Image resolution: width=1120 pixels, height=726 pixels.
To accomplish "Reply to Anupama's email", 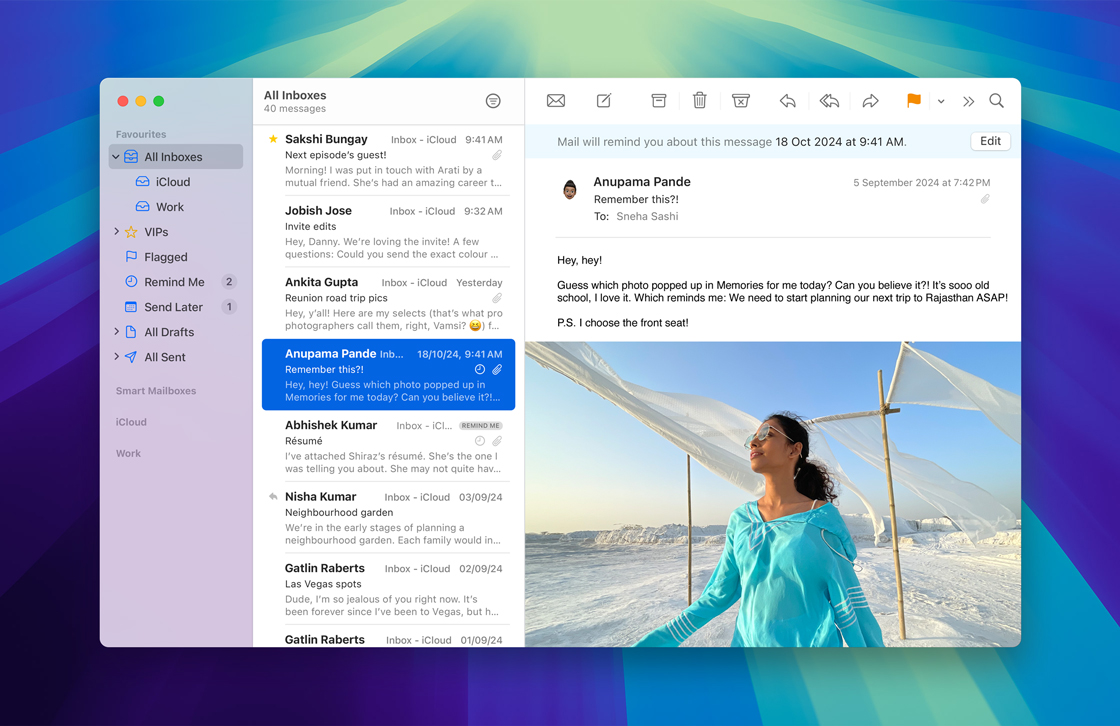I will point(788,101).
